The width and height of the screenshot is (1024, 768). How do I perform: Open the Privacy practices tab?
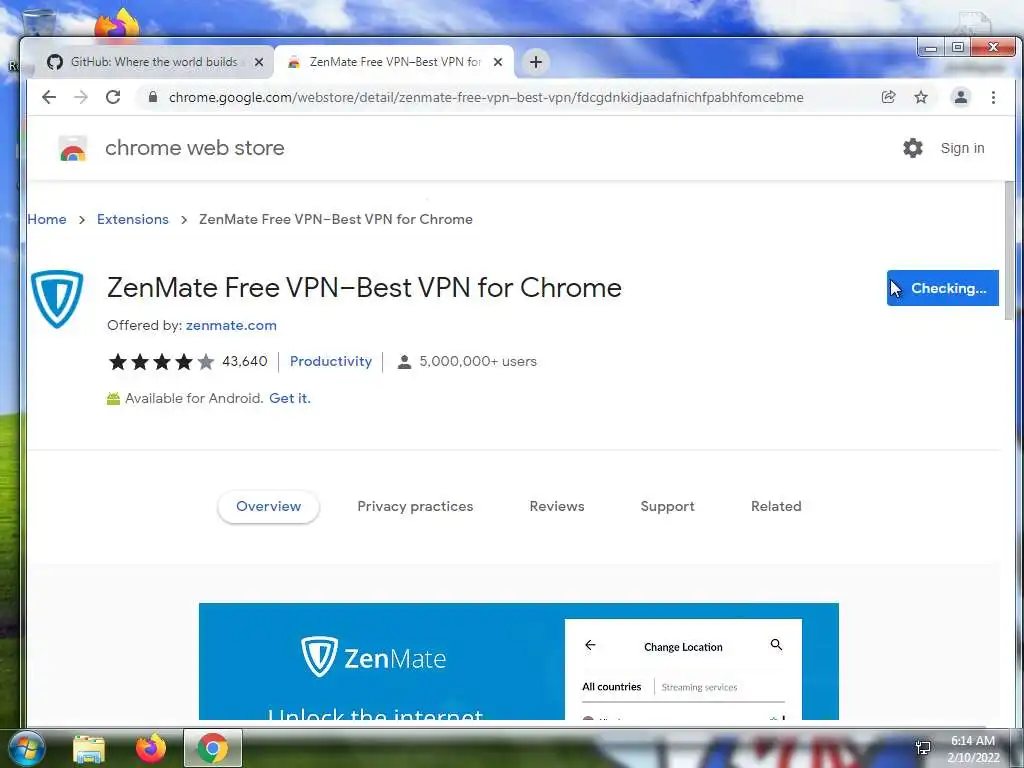pyautogui.click(x=415, y=506)
